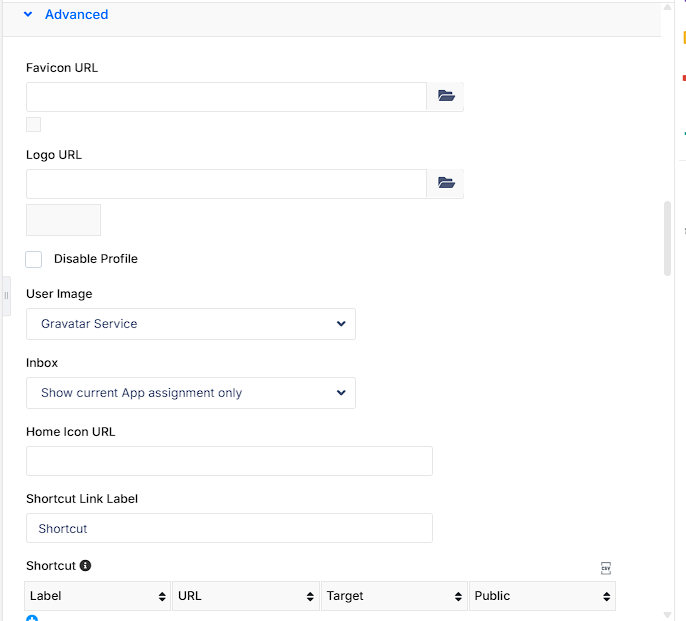Sort table by Public column arrows

(x=606, y=596)
